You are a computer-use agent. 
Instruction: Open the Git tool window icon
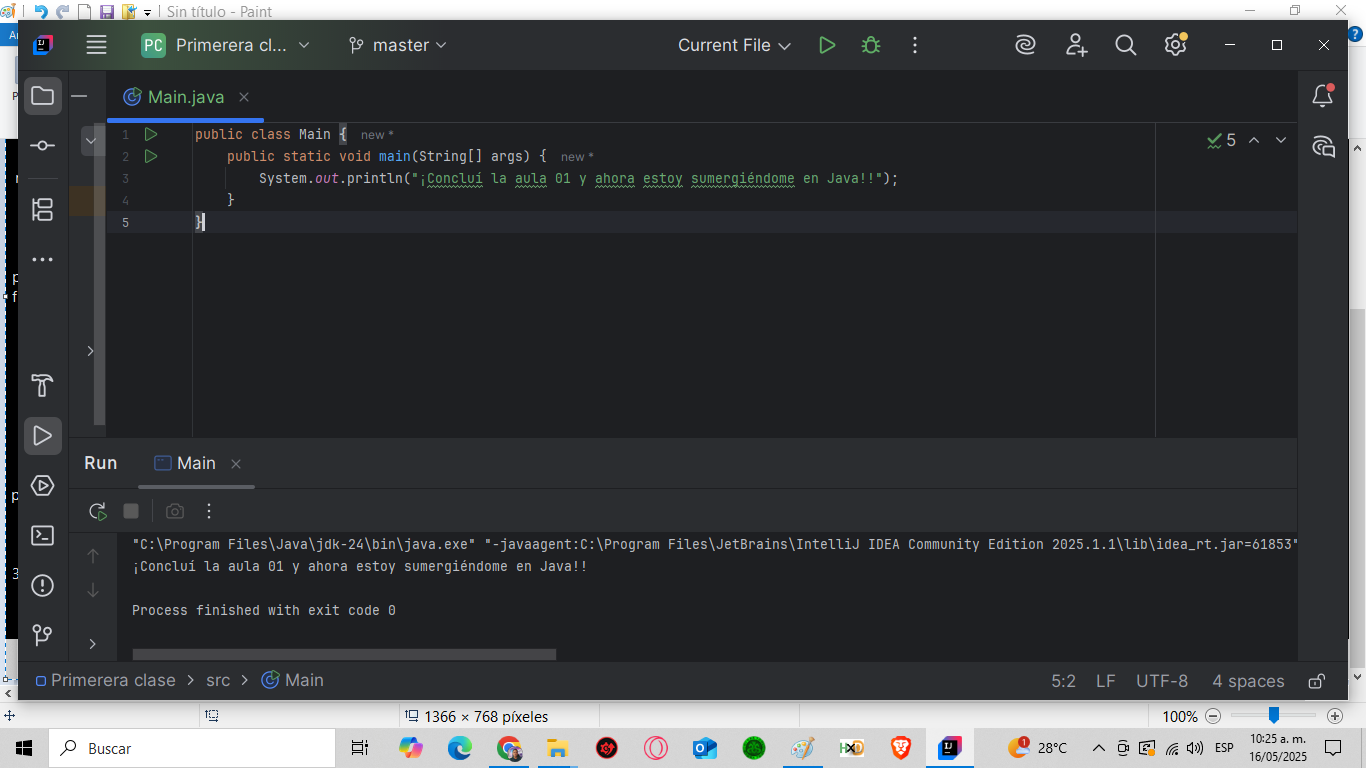(42, 635)
